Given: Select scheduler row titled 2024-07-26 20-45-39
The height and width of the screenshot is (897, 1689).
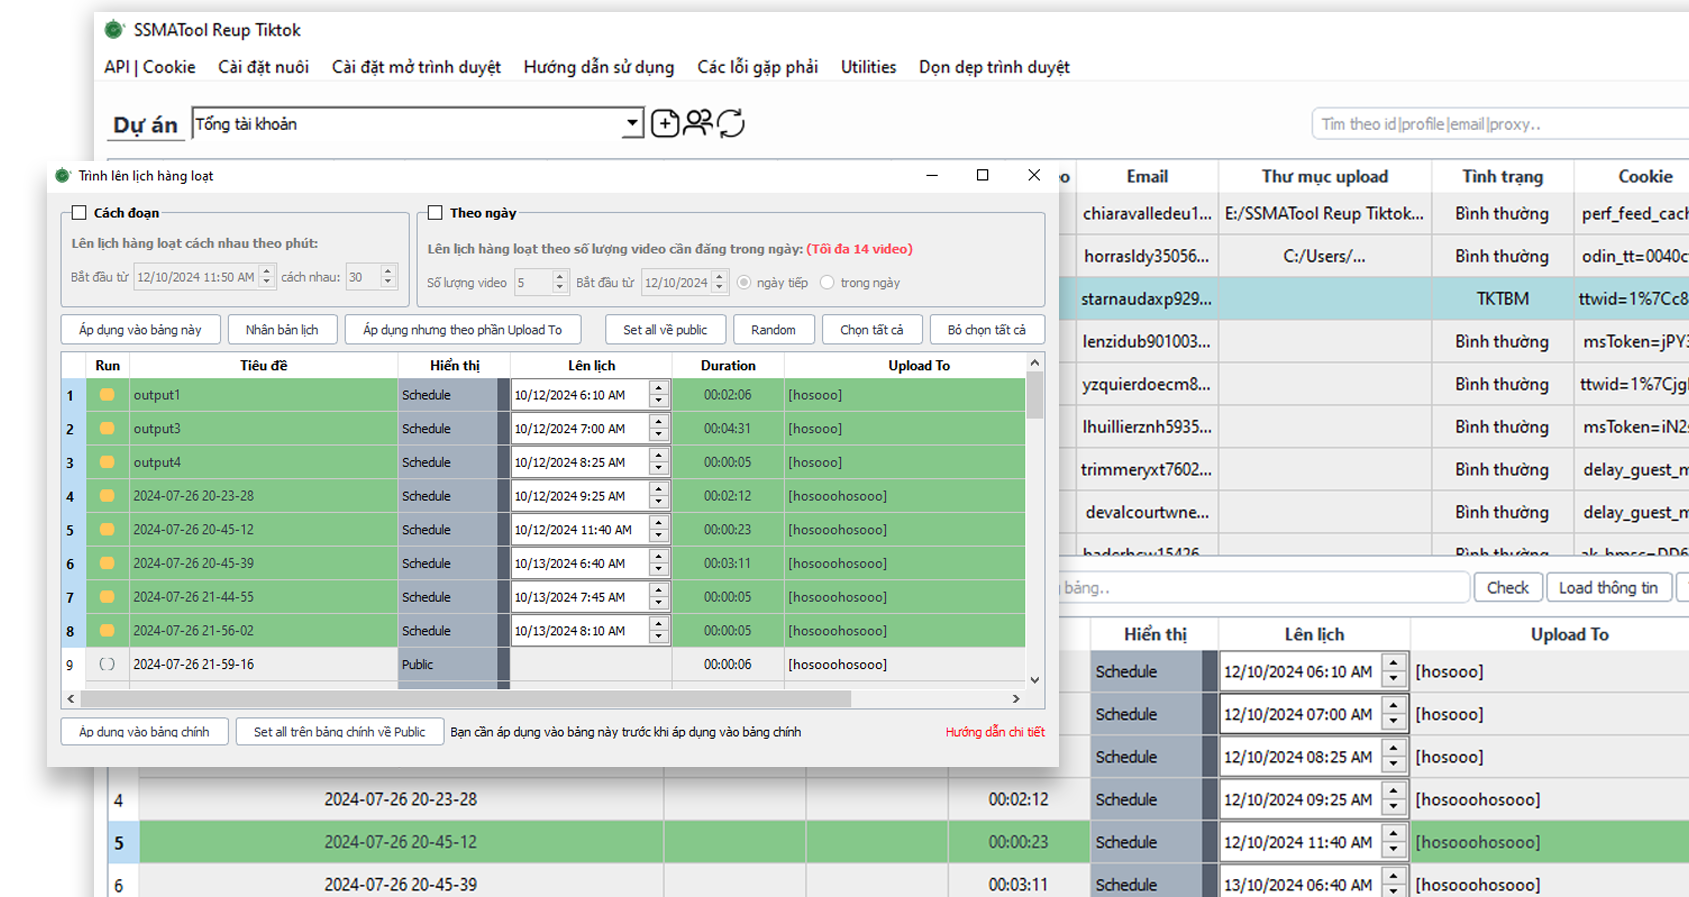Looking at the screenshot, I should [x=263, y=564].
